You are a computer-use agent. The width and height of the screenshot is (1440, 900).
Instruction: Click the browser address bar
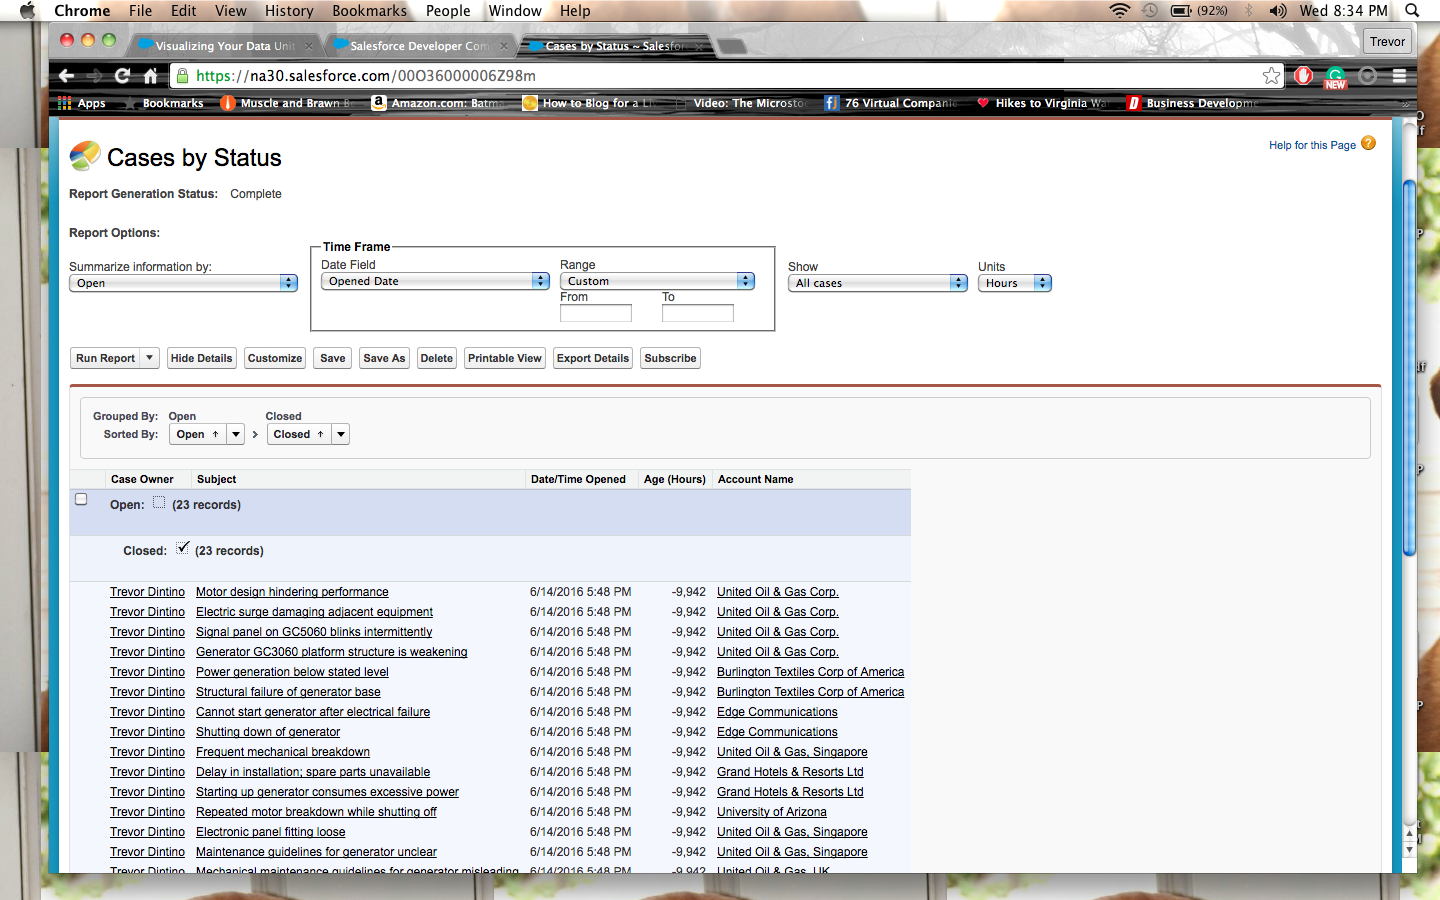point(729,75)
